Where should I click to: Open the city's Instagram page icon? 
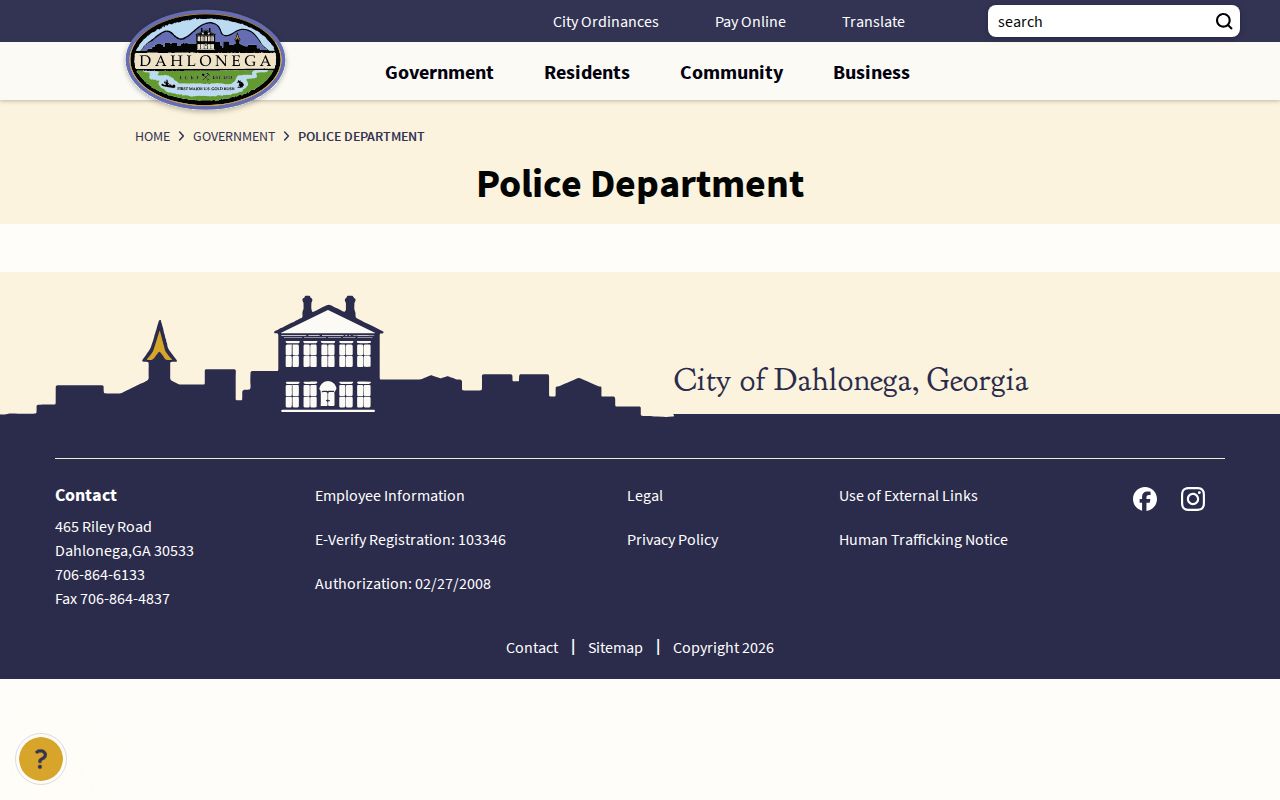[x=1193, y=499]
